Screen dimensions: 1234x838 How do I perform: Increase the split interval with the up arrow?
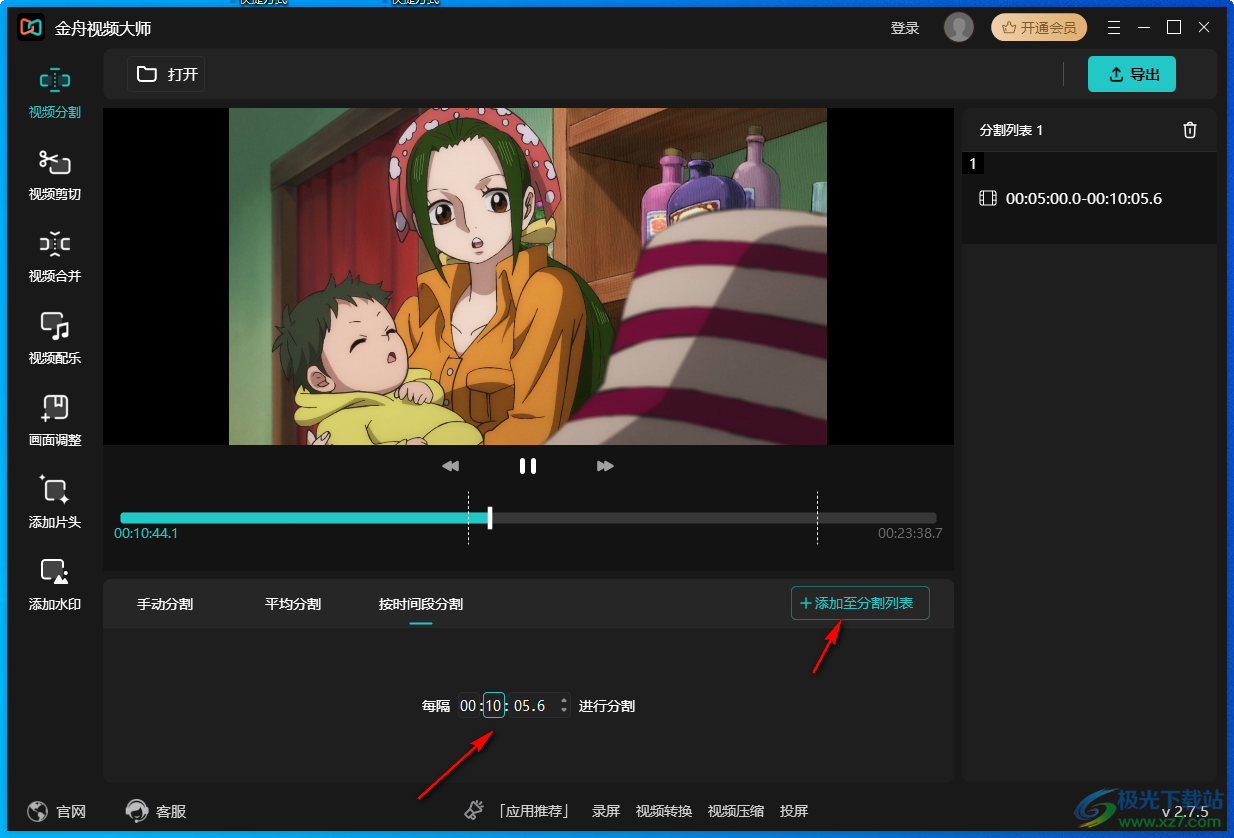point(564,701)
